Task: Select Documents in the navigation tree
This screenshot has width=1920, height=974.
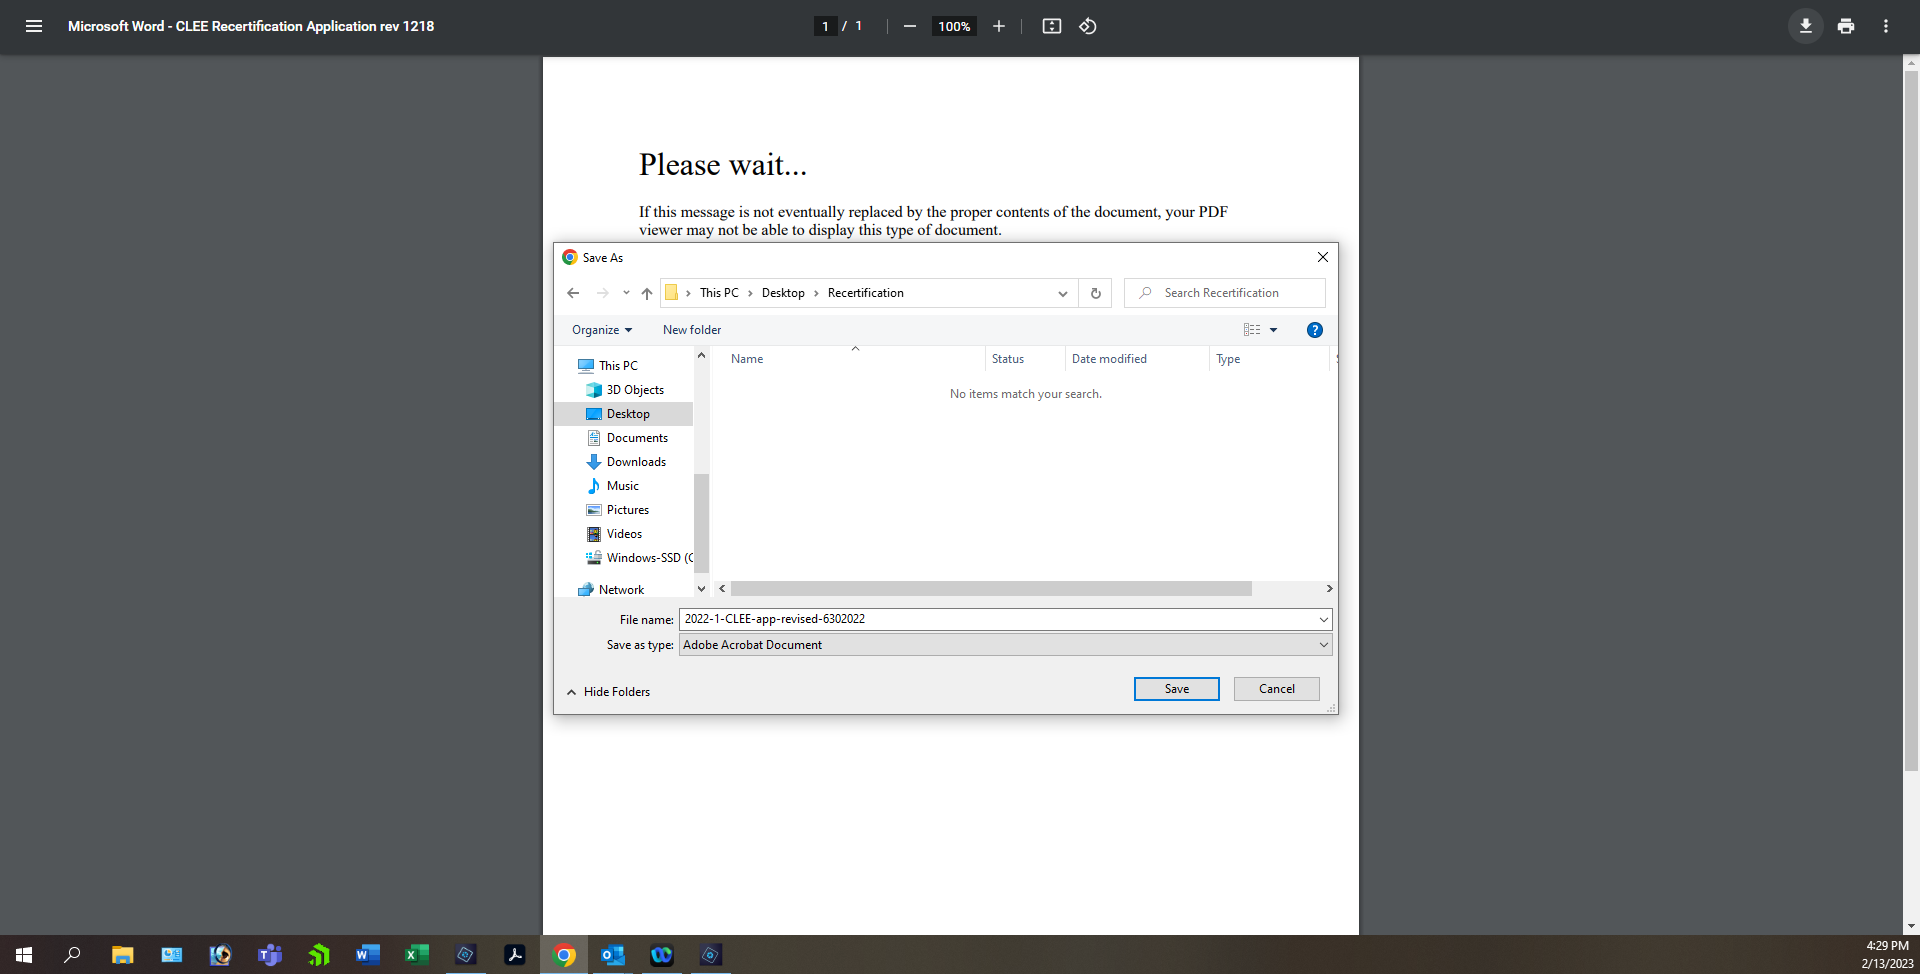Action: [x=637, y=438]
